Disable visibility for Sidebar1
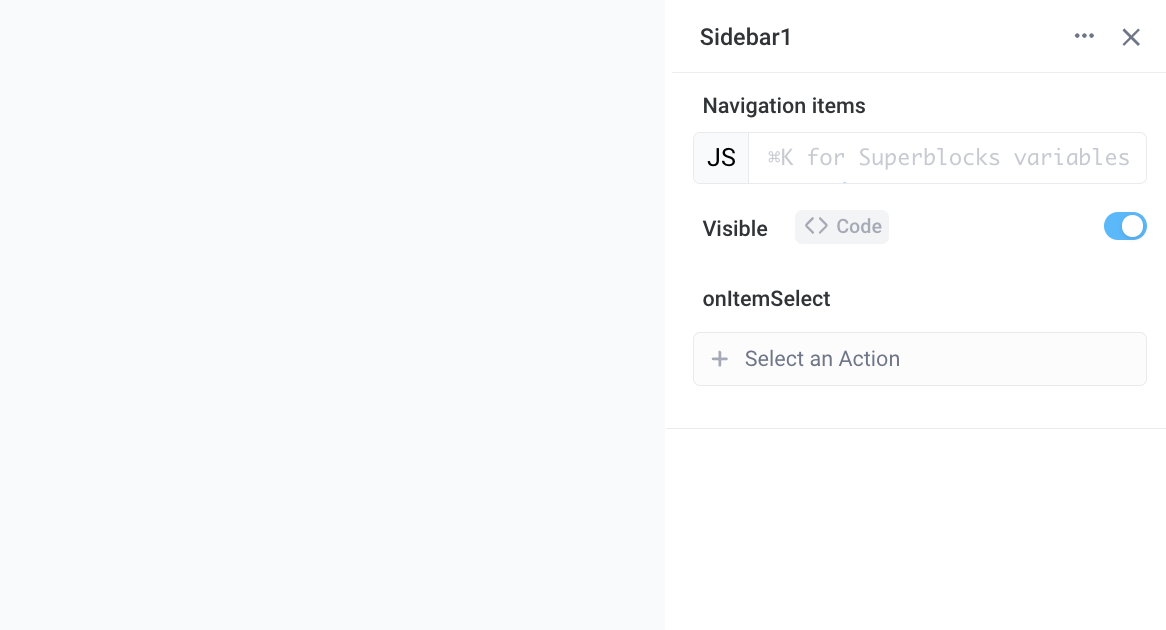 (x=1125, y=226)
